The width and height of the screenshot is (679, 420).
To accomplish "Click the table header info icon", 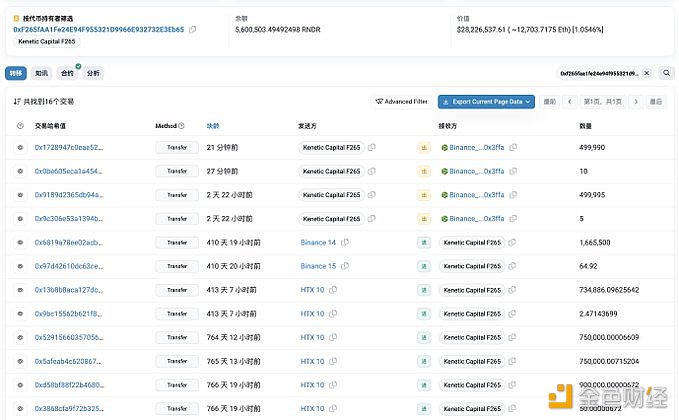I will [x=20, y=126].
